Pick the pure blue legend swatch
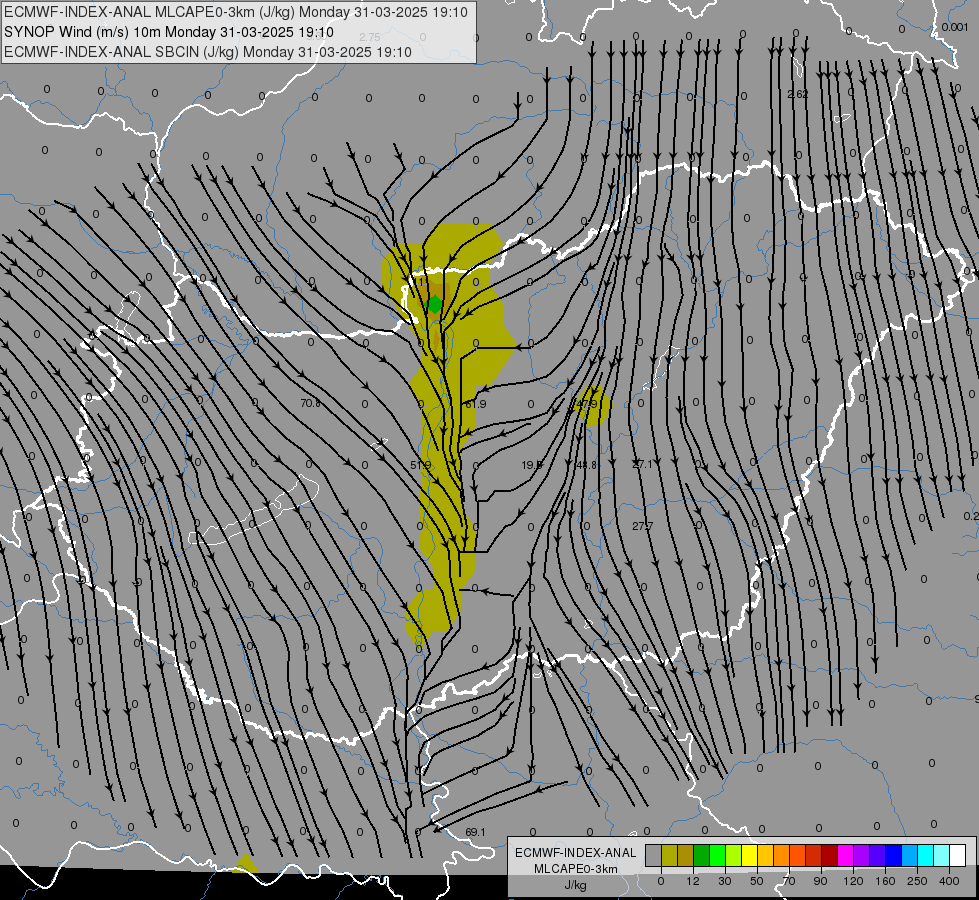 [x=894, y=855]
